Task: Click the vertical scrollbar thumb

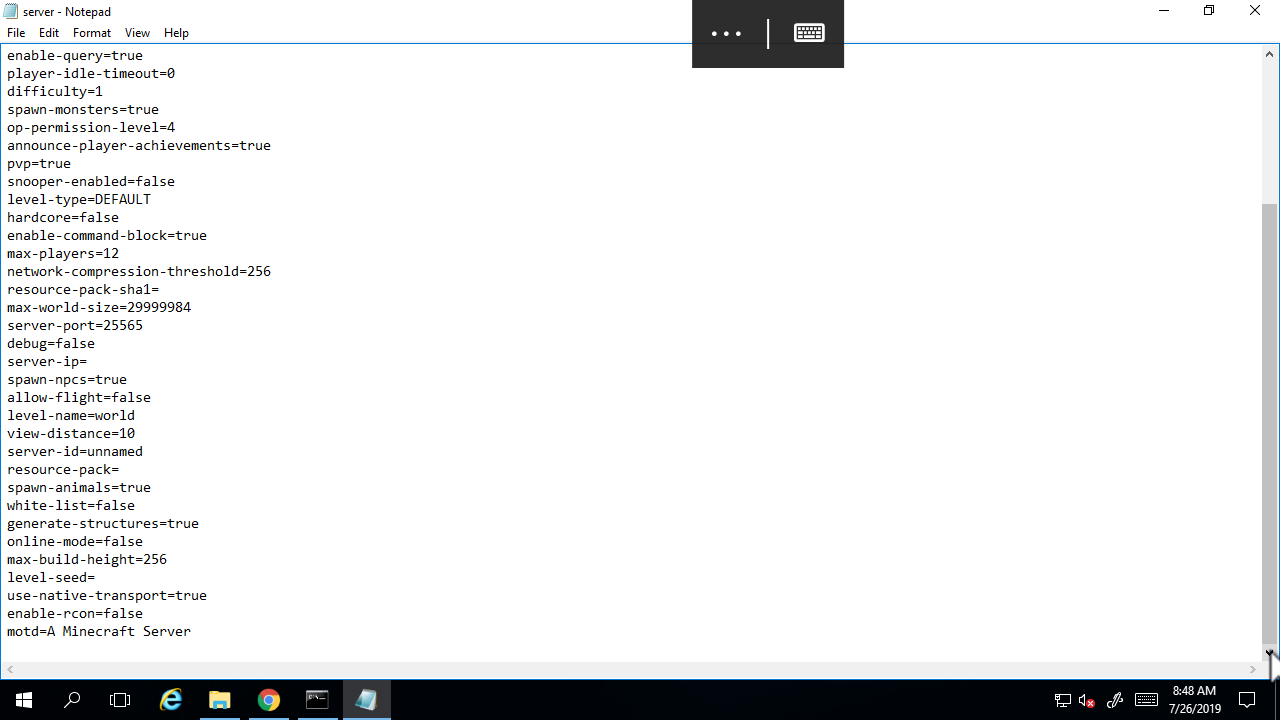Action: pos(1270,423)
